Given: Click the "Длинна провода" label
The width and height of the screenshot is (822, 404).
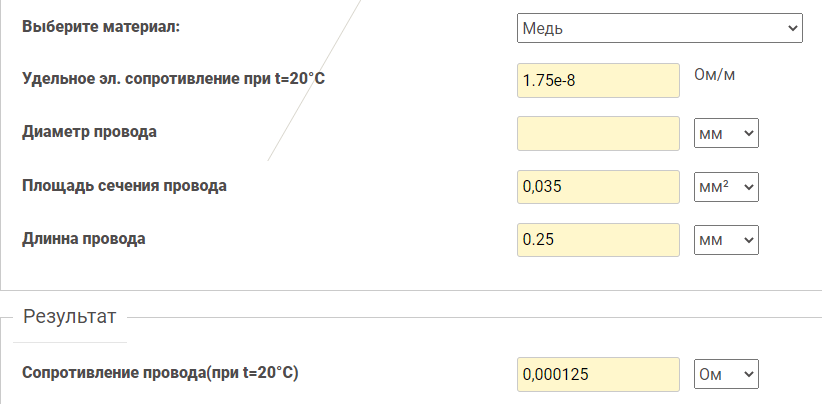Looking at the screenshot, I should [84, 239].
